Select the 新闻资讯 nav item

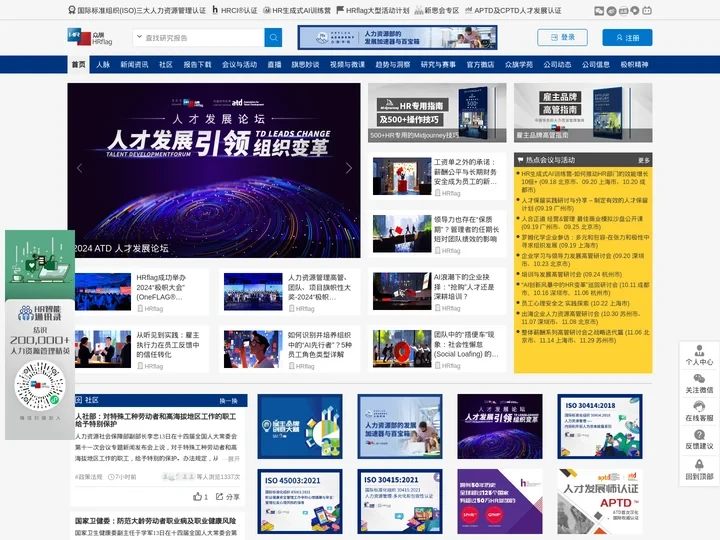134,65
